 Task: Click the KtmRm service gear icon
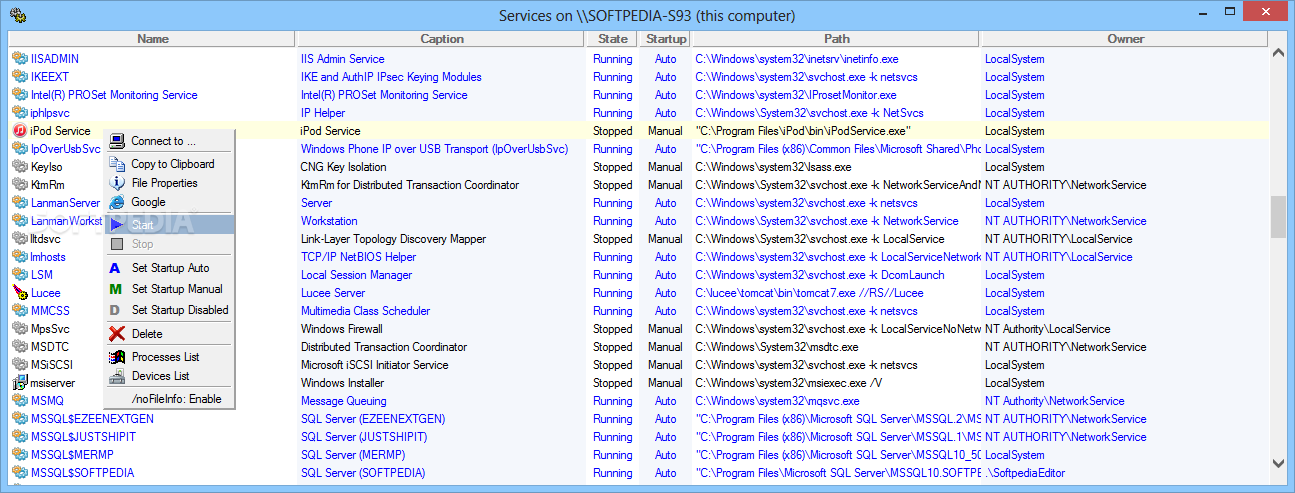click(x=19, y=185)
